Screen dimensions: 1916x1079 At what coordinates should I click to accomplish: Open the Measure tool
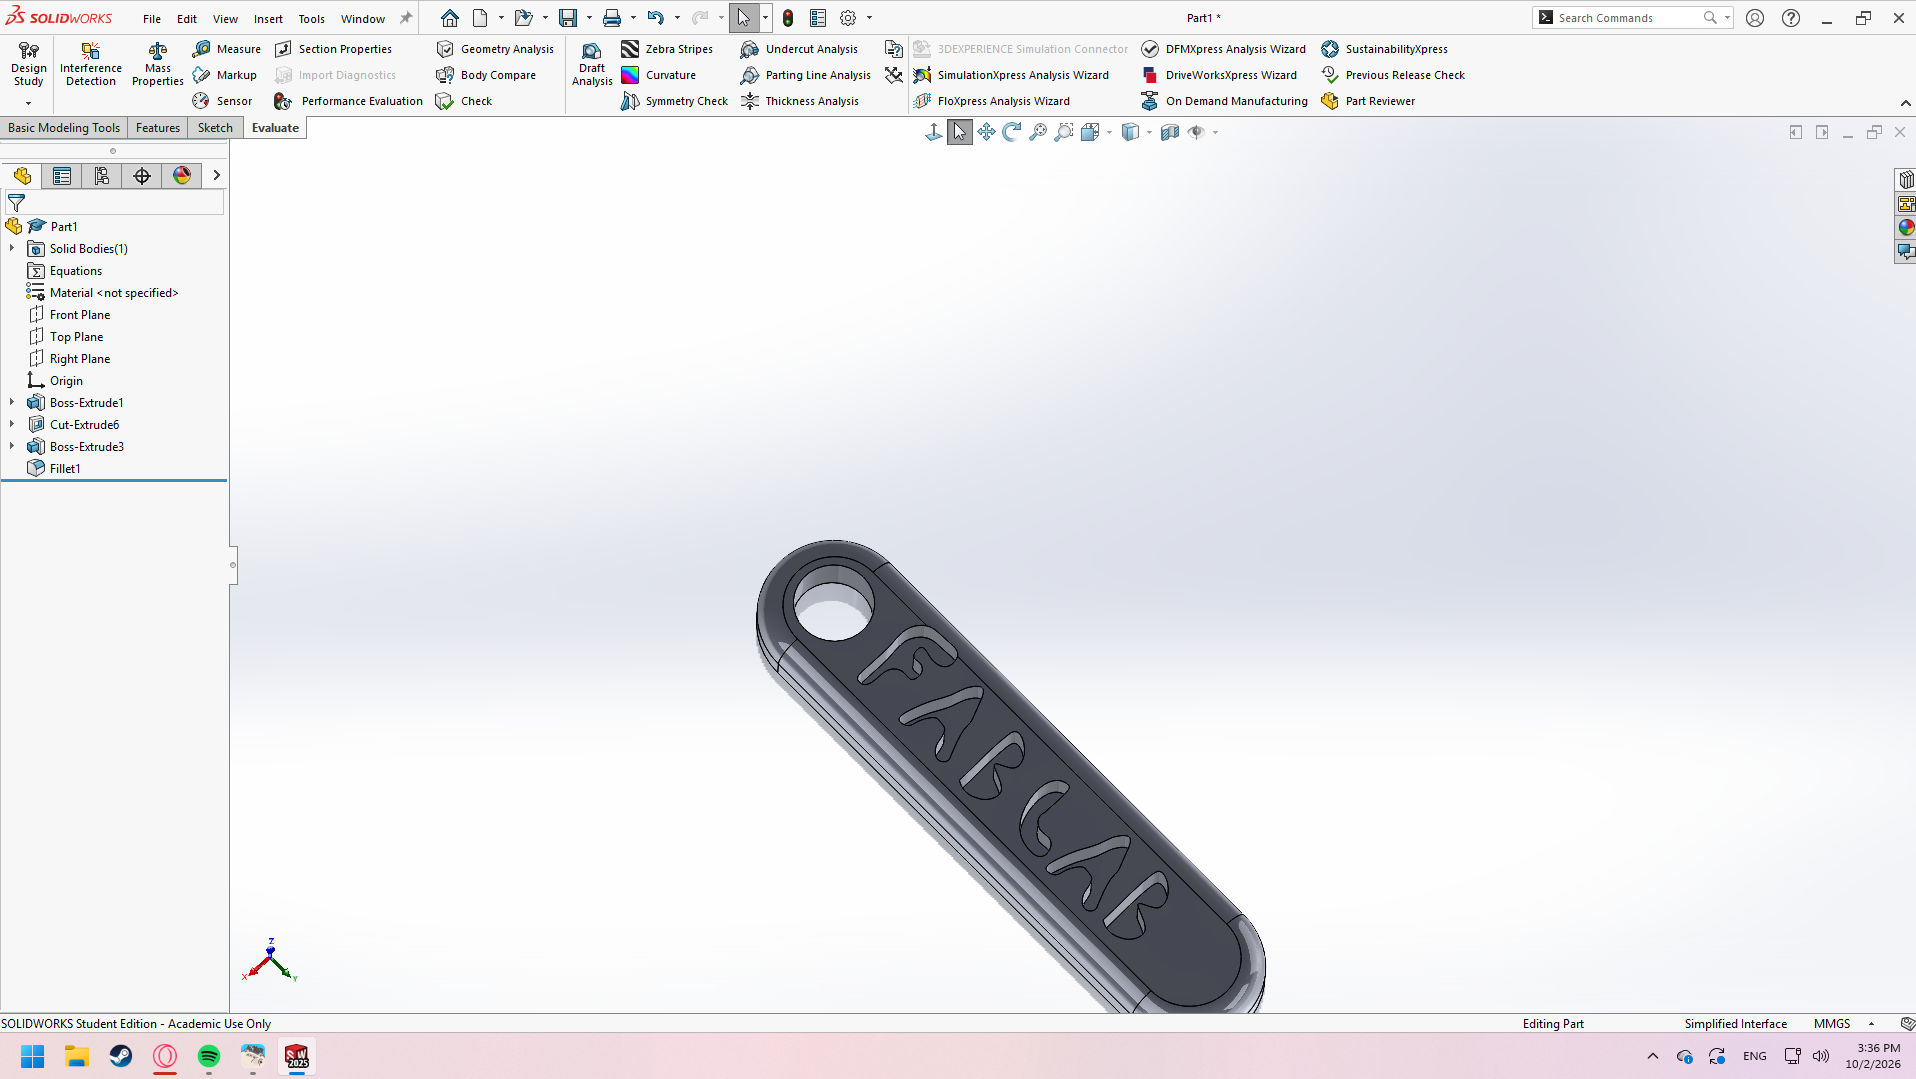(227, 49)
